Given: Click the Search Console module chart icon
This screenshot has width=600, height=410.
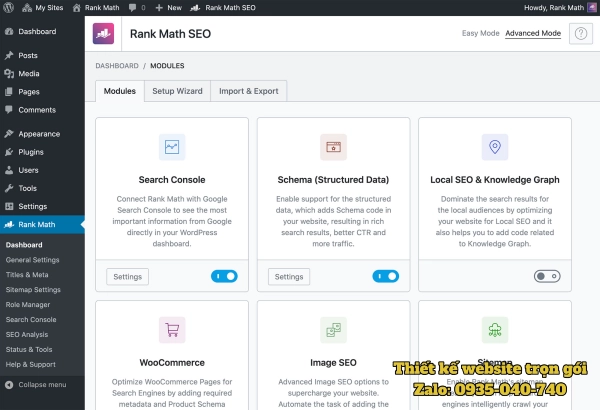Looking at the screenshot, I should (x=172, y=147).
